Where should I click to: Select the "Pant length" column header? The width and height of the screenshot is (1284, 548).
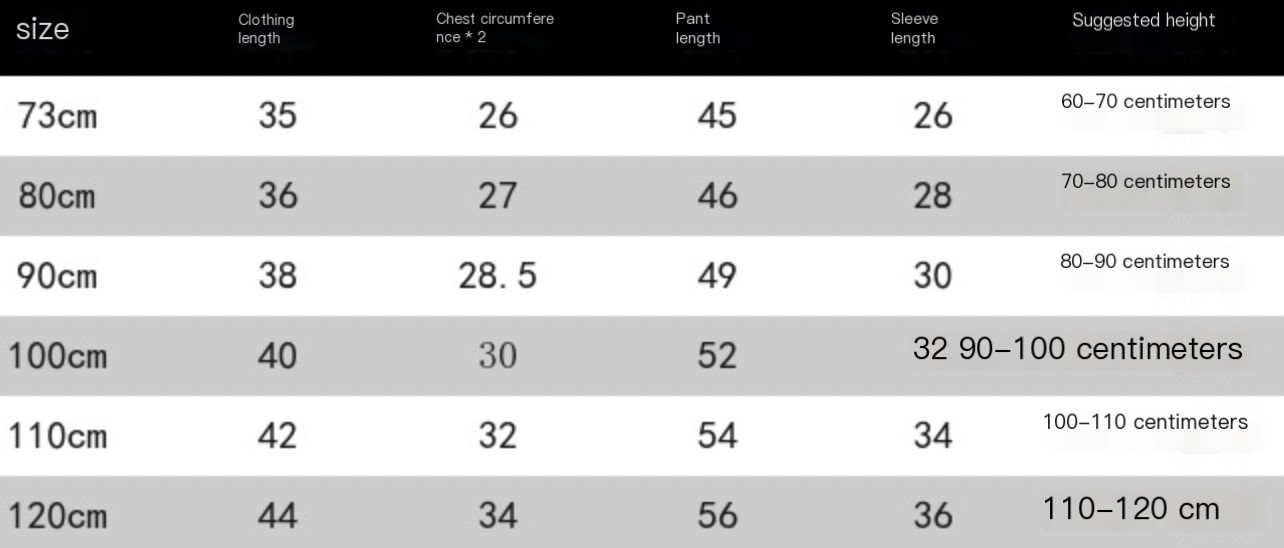(x=698, y=29)
